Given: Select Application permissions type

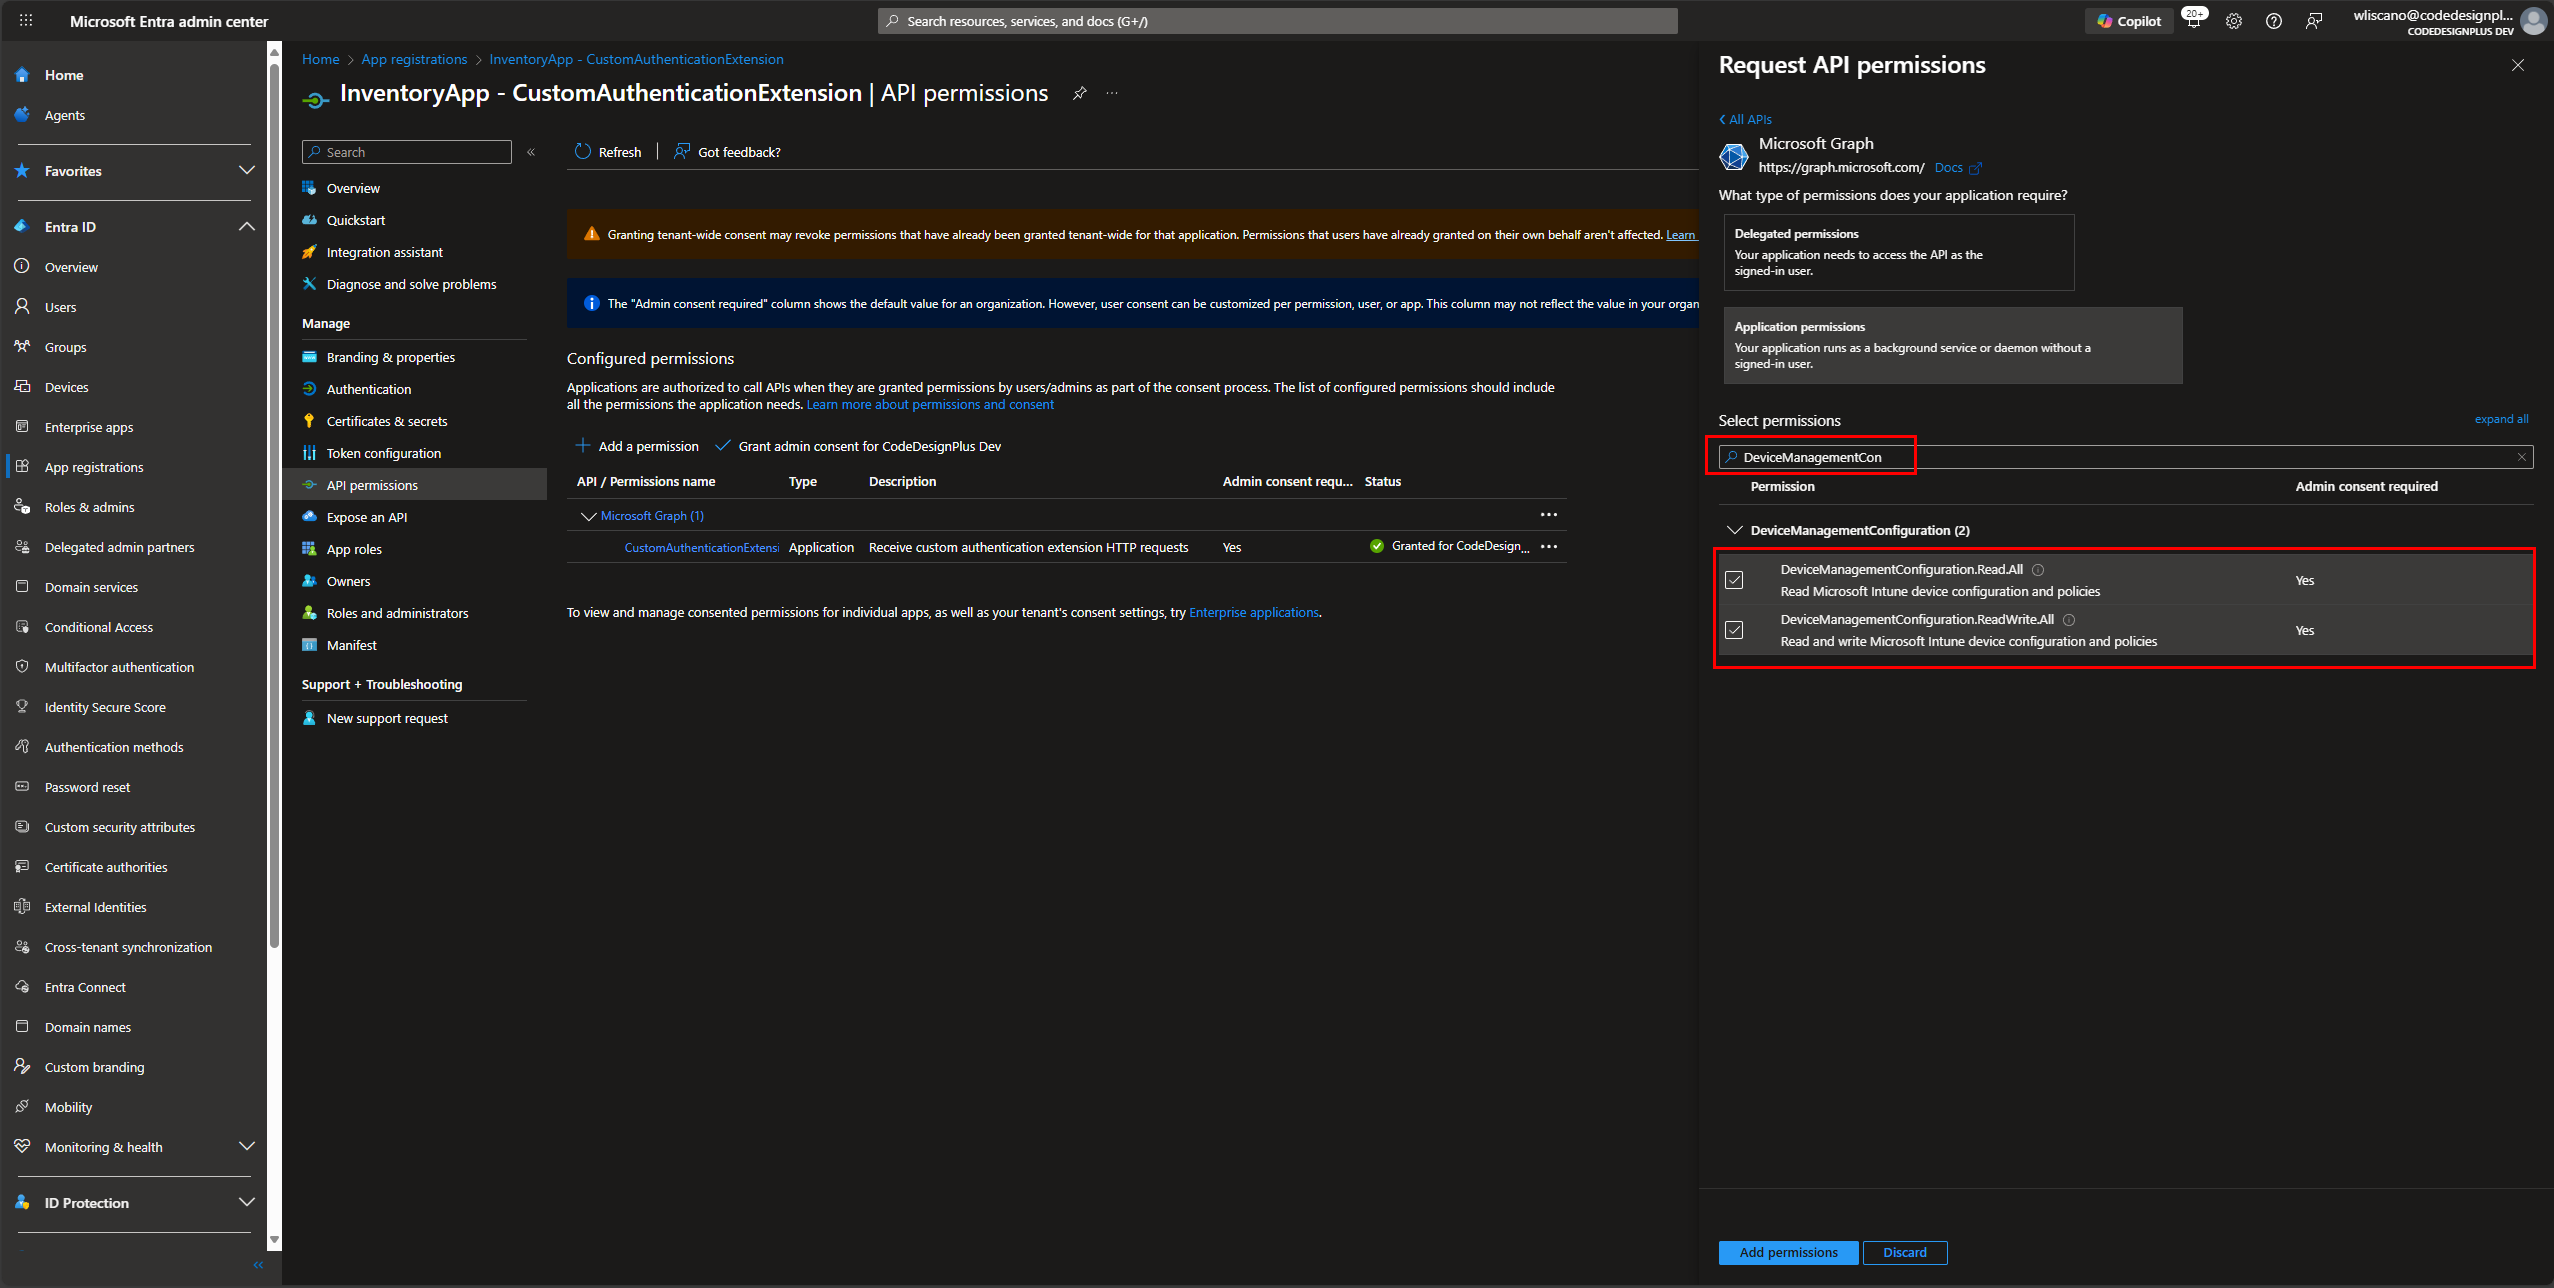Looking at the screenshot, I should (x=1952, y=345).
